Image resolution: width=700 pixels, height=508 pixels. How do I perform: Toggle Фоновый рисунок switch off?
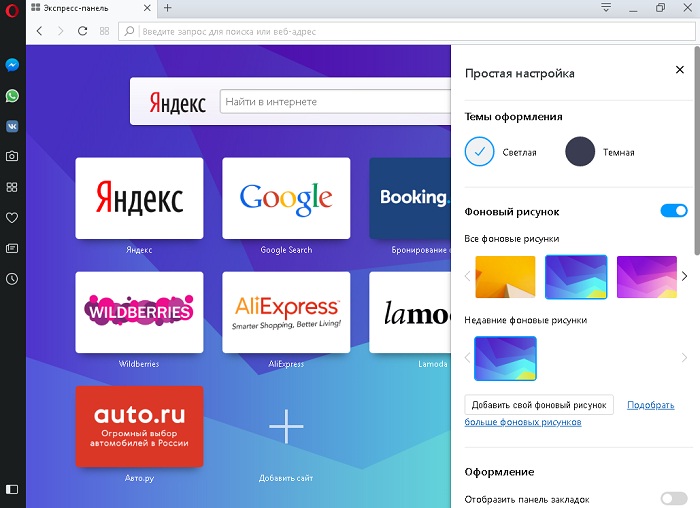click(x=674, y=211)
